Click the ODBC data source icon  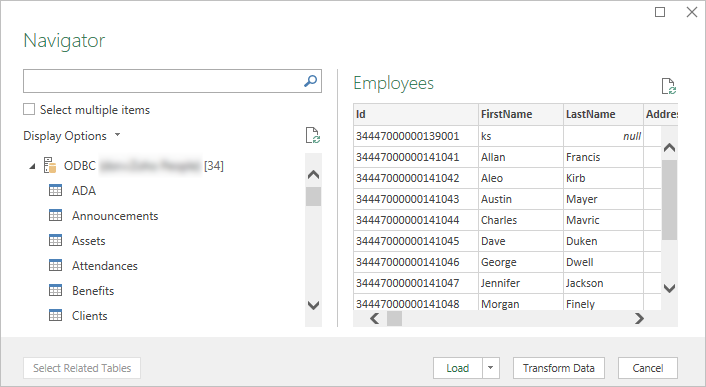click(x=50, y=165)
